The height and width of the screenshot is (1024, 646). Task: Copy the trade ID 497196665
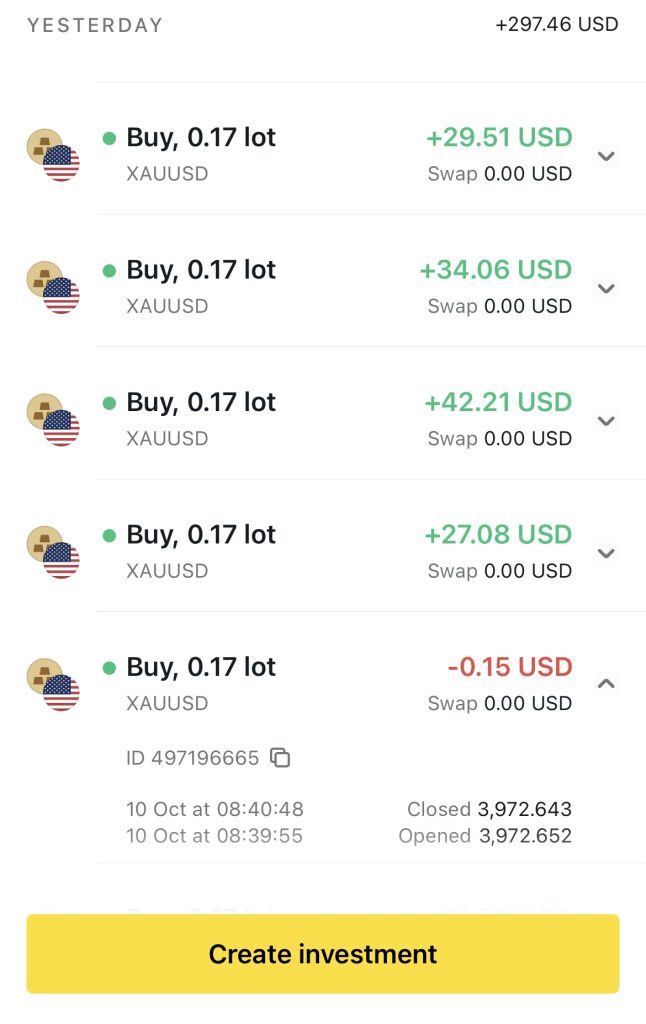pyautogui.click(x=281, y=758)
